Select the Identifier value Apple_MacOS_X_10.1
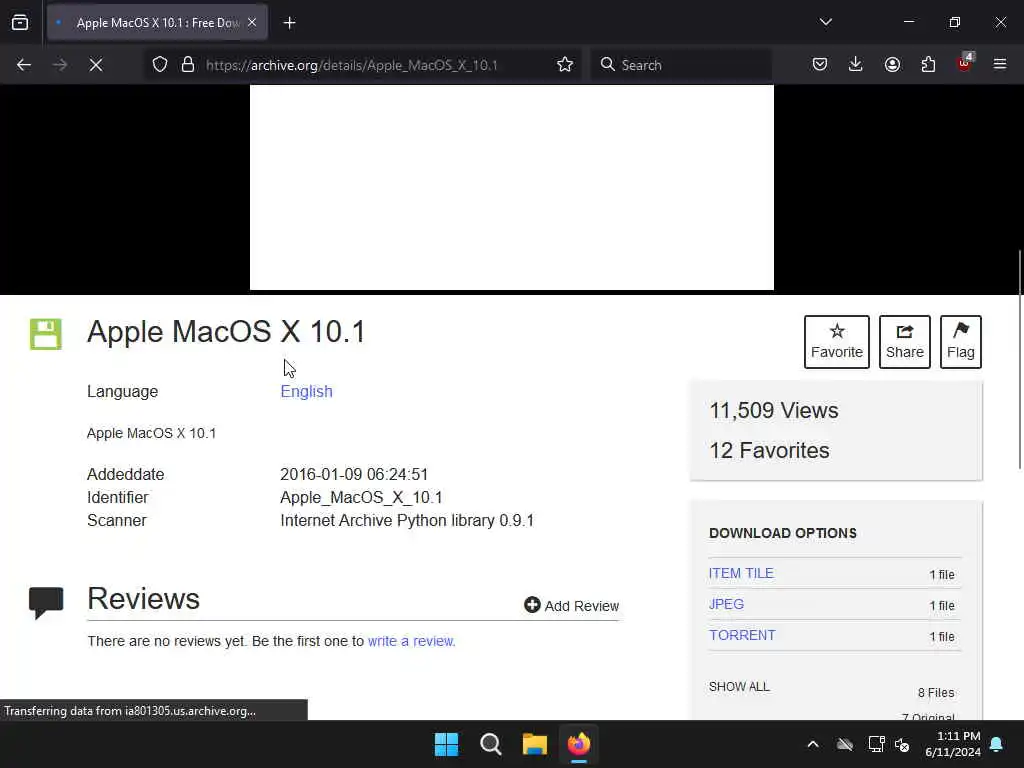Image resolution: width=1024 pixels, height=768 pixels. pos(361,498)
